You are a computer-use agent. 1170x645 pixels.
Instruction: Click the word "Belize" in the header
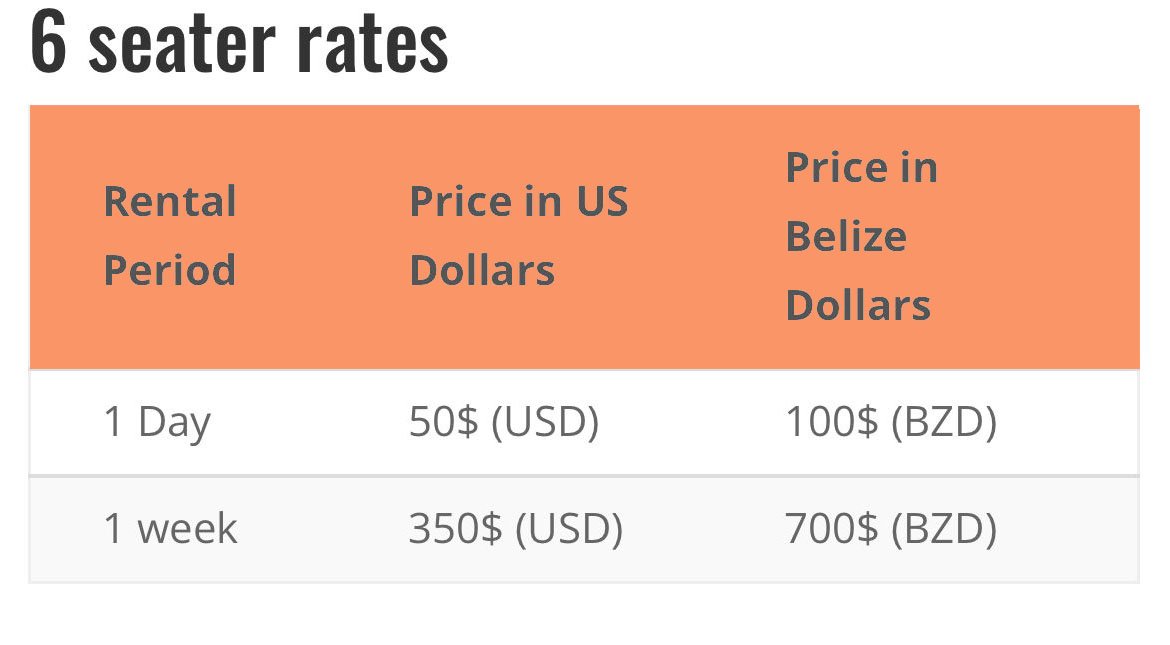click(846, 237)
